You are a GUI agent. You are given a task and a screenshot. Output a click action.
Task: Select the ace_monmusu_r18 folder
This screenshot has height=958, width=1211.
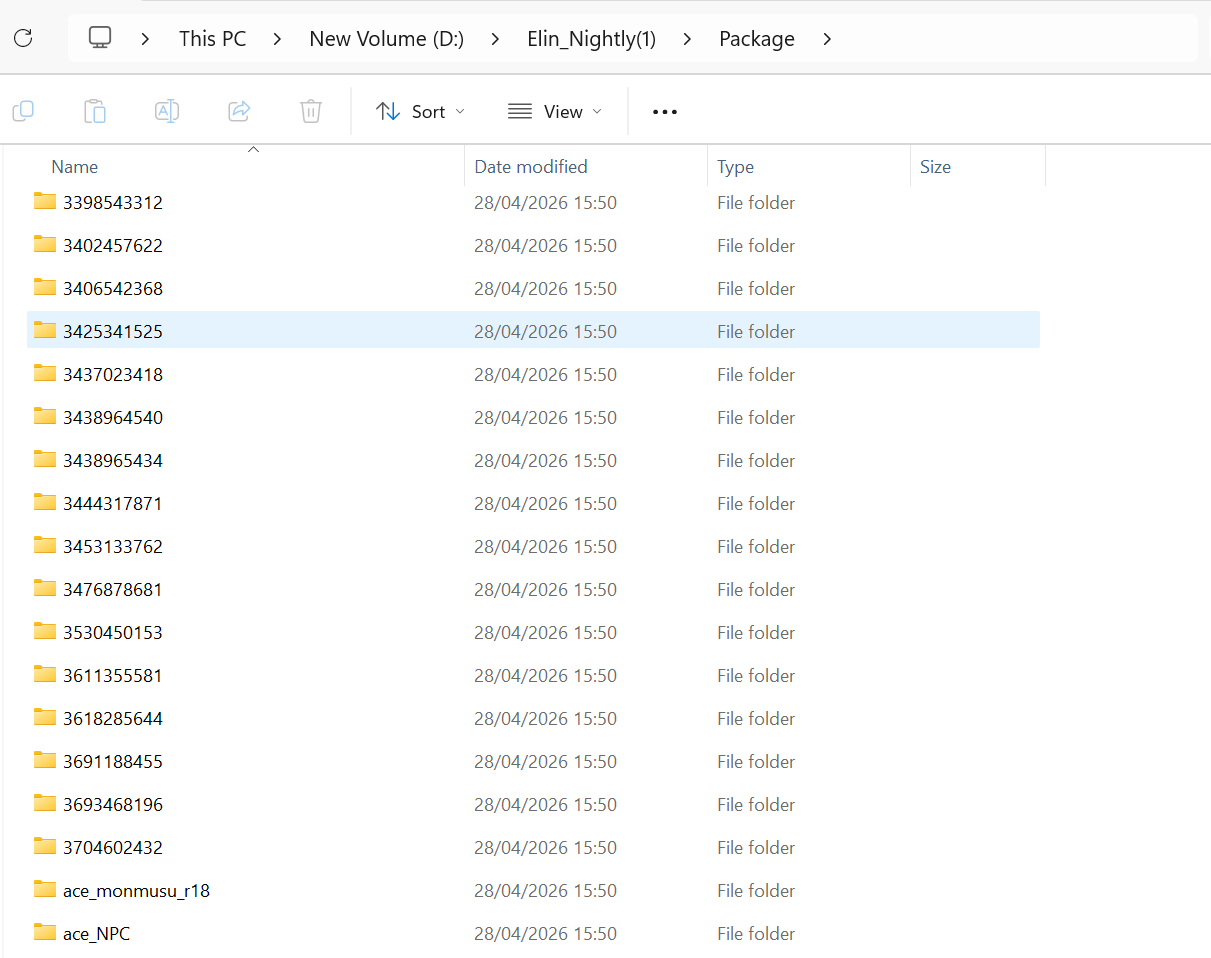pos(533,890)
